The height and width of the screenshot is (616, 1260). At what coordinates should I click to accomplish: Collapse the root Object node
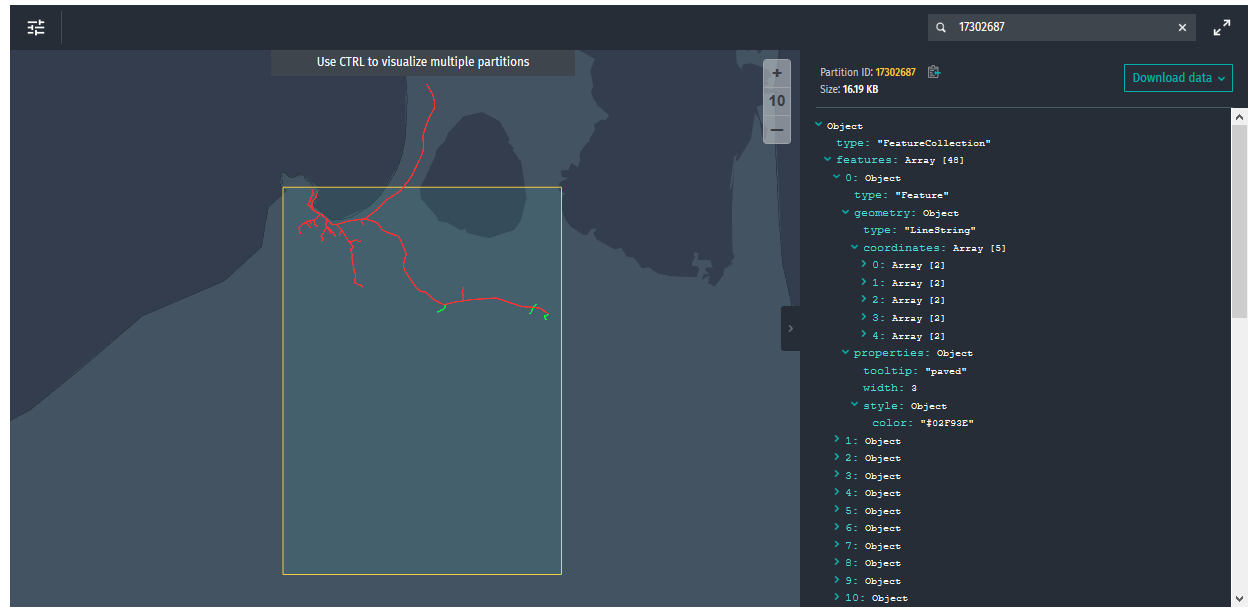[x=819, y=125]
